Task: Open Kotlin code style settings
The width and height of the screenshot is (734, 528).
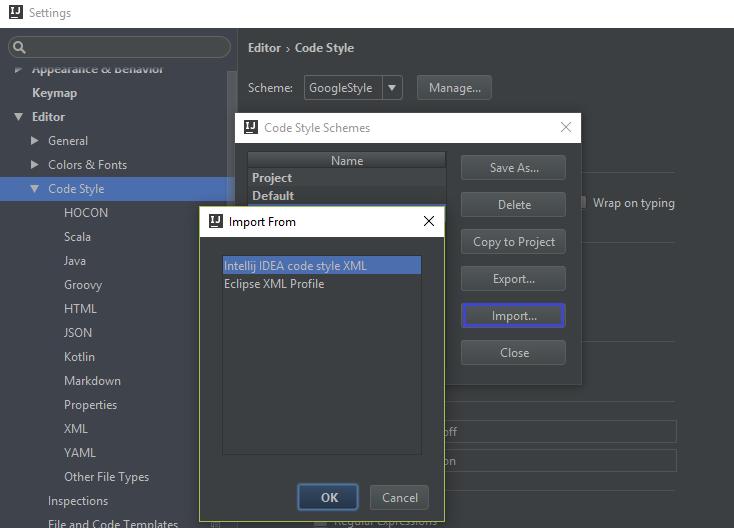Action: 79,357
